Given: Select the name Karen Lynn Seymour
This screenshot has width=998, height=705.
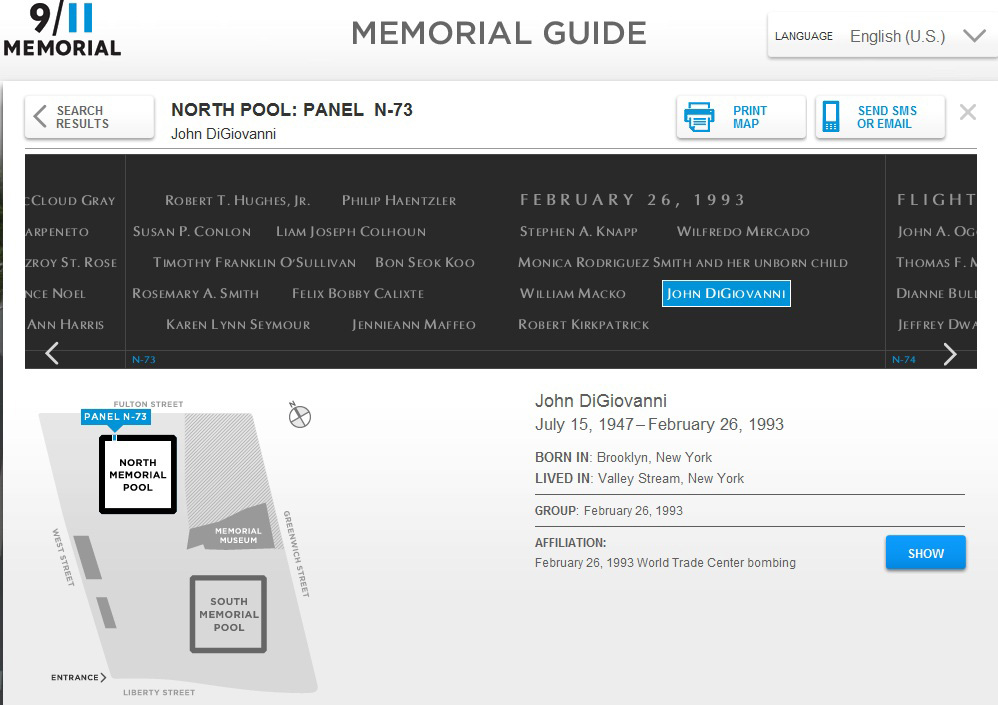Looking at the screenshot, I should [x=239, y=324].
